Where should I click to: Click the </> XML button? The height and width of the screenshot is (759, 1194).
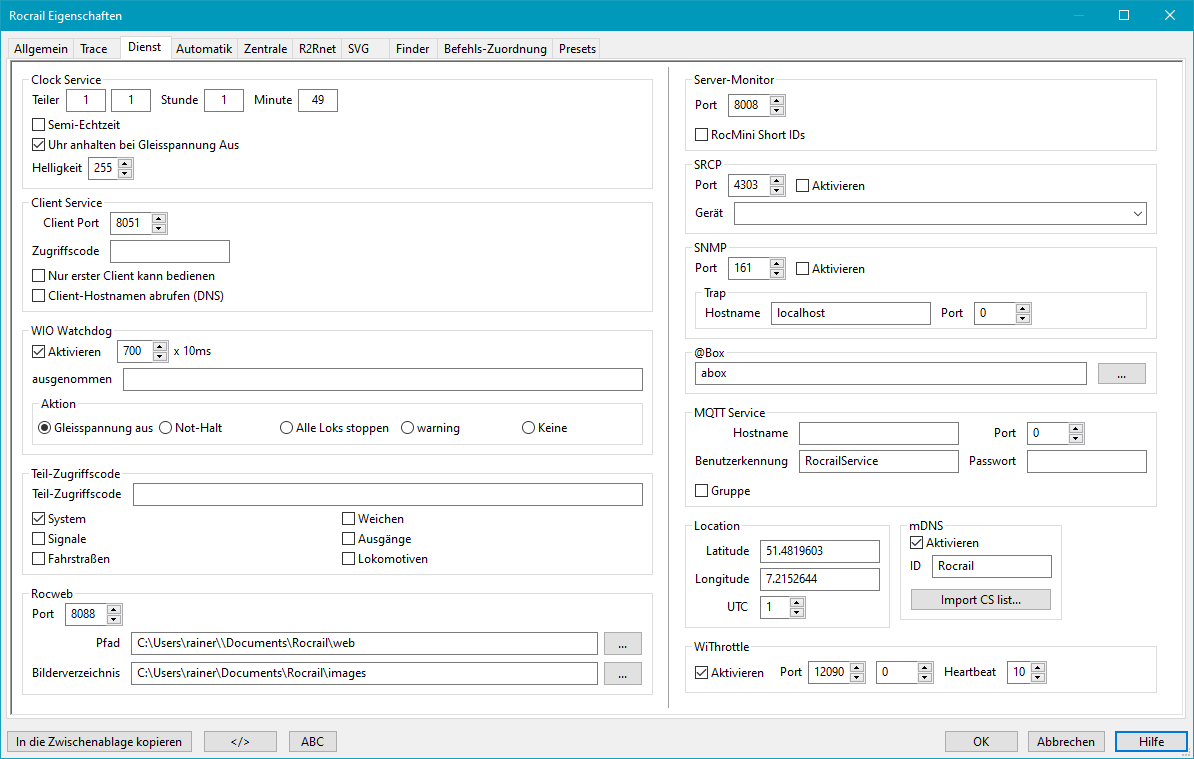coord(239,741)
